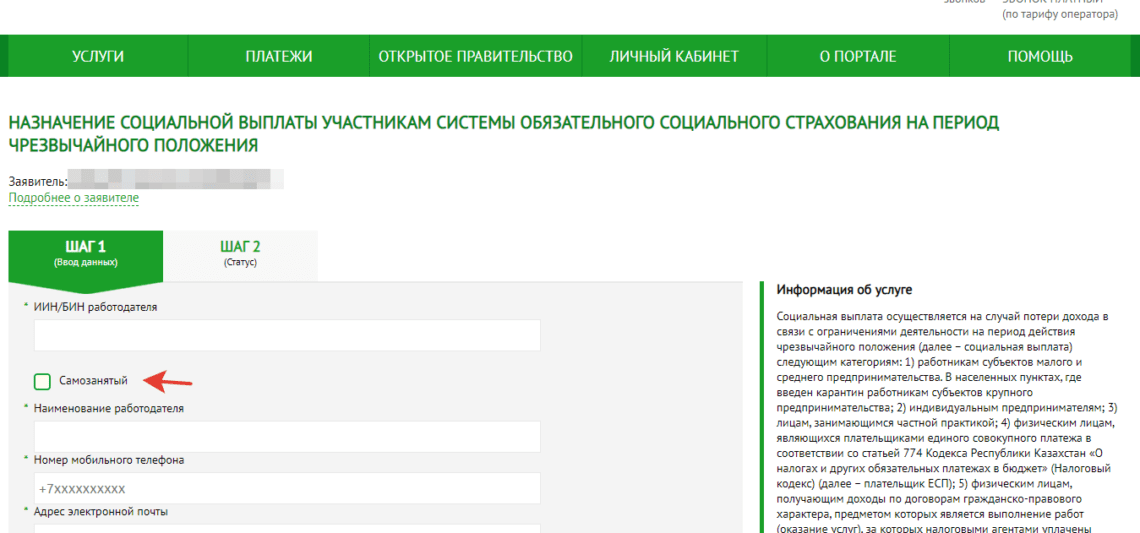The width and height of the screenshot is (1140, 533).
Task: Click the 'Подробнее о заявителе' link
Action: pos(74,198)
